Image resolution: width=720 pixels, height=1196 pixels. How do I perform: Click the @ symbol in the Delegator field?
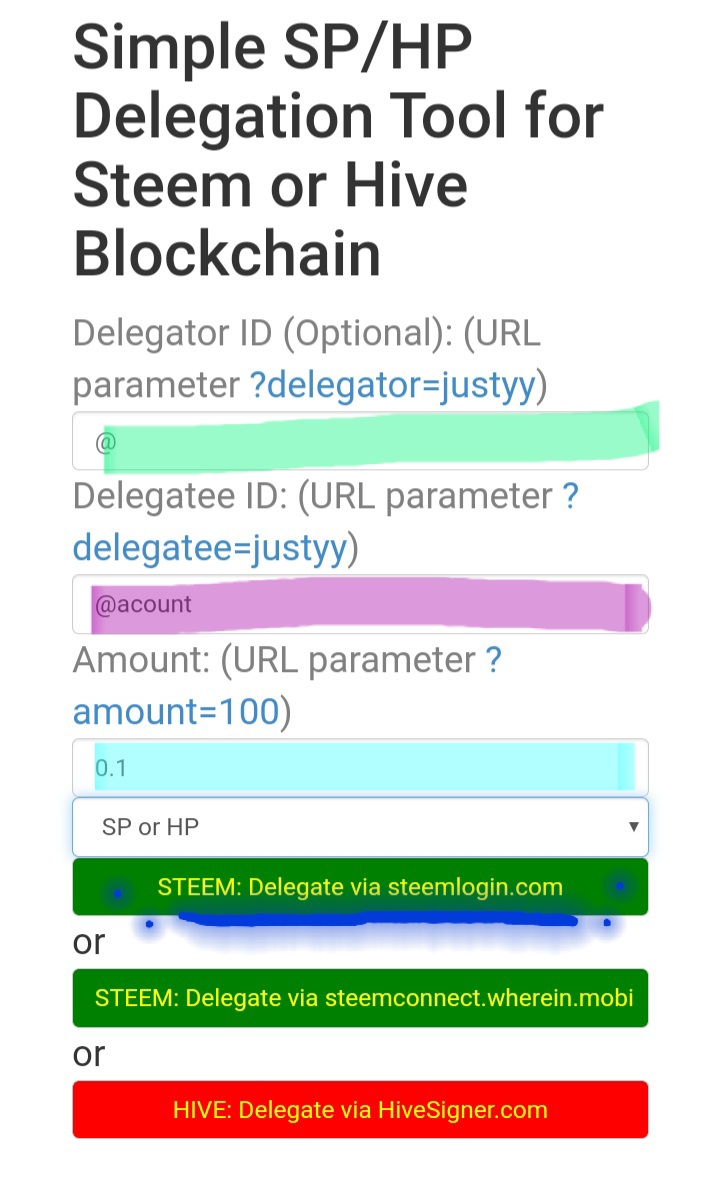[105, 442]
